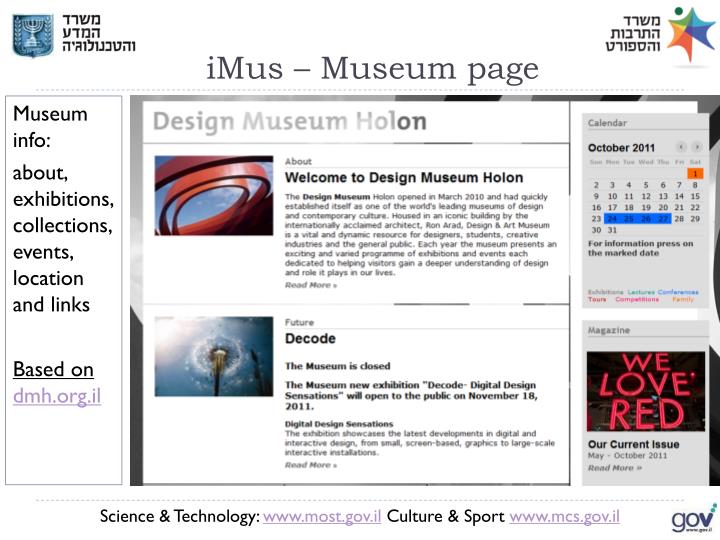
Task: Click The Museum is closed notice
Action: click(338, 366)
